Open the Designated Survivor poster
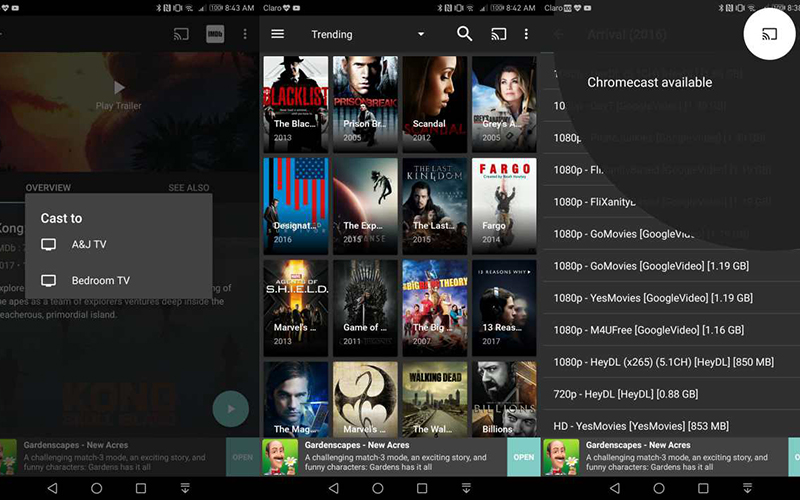Viewport: 800px width, 500px height. pyautogui.click(x=296, y=206)
